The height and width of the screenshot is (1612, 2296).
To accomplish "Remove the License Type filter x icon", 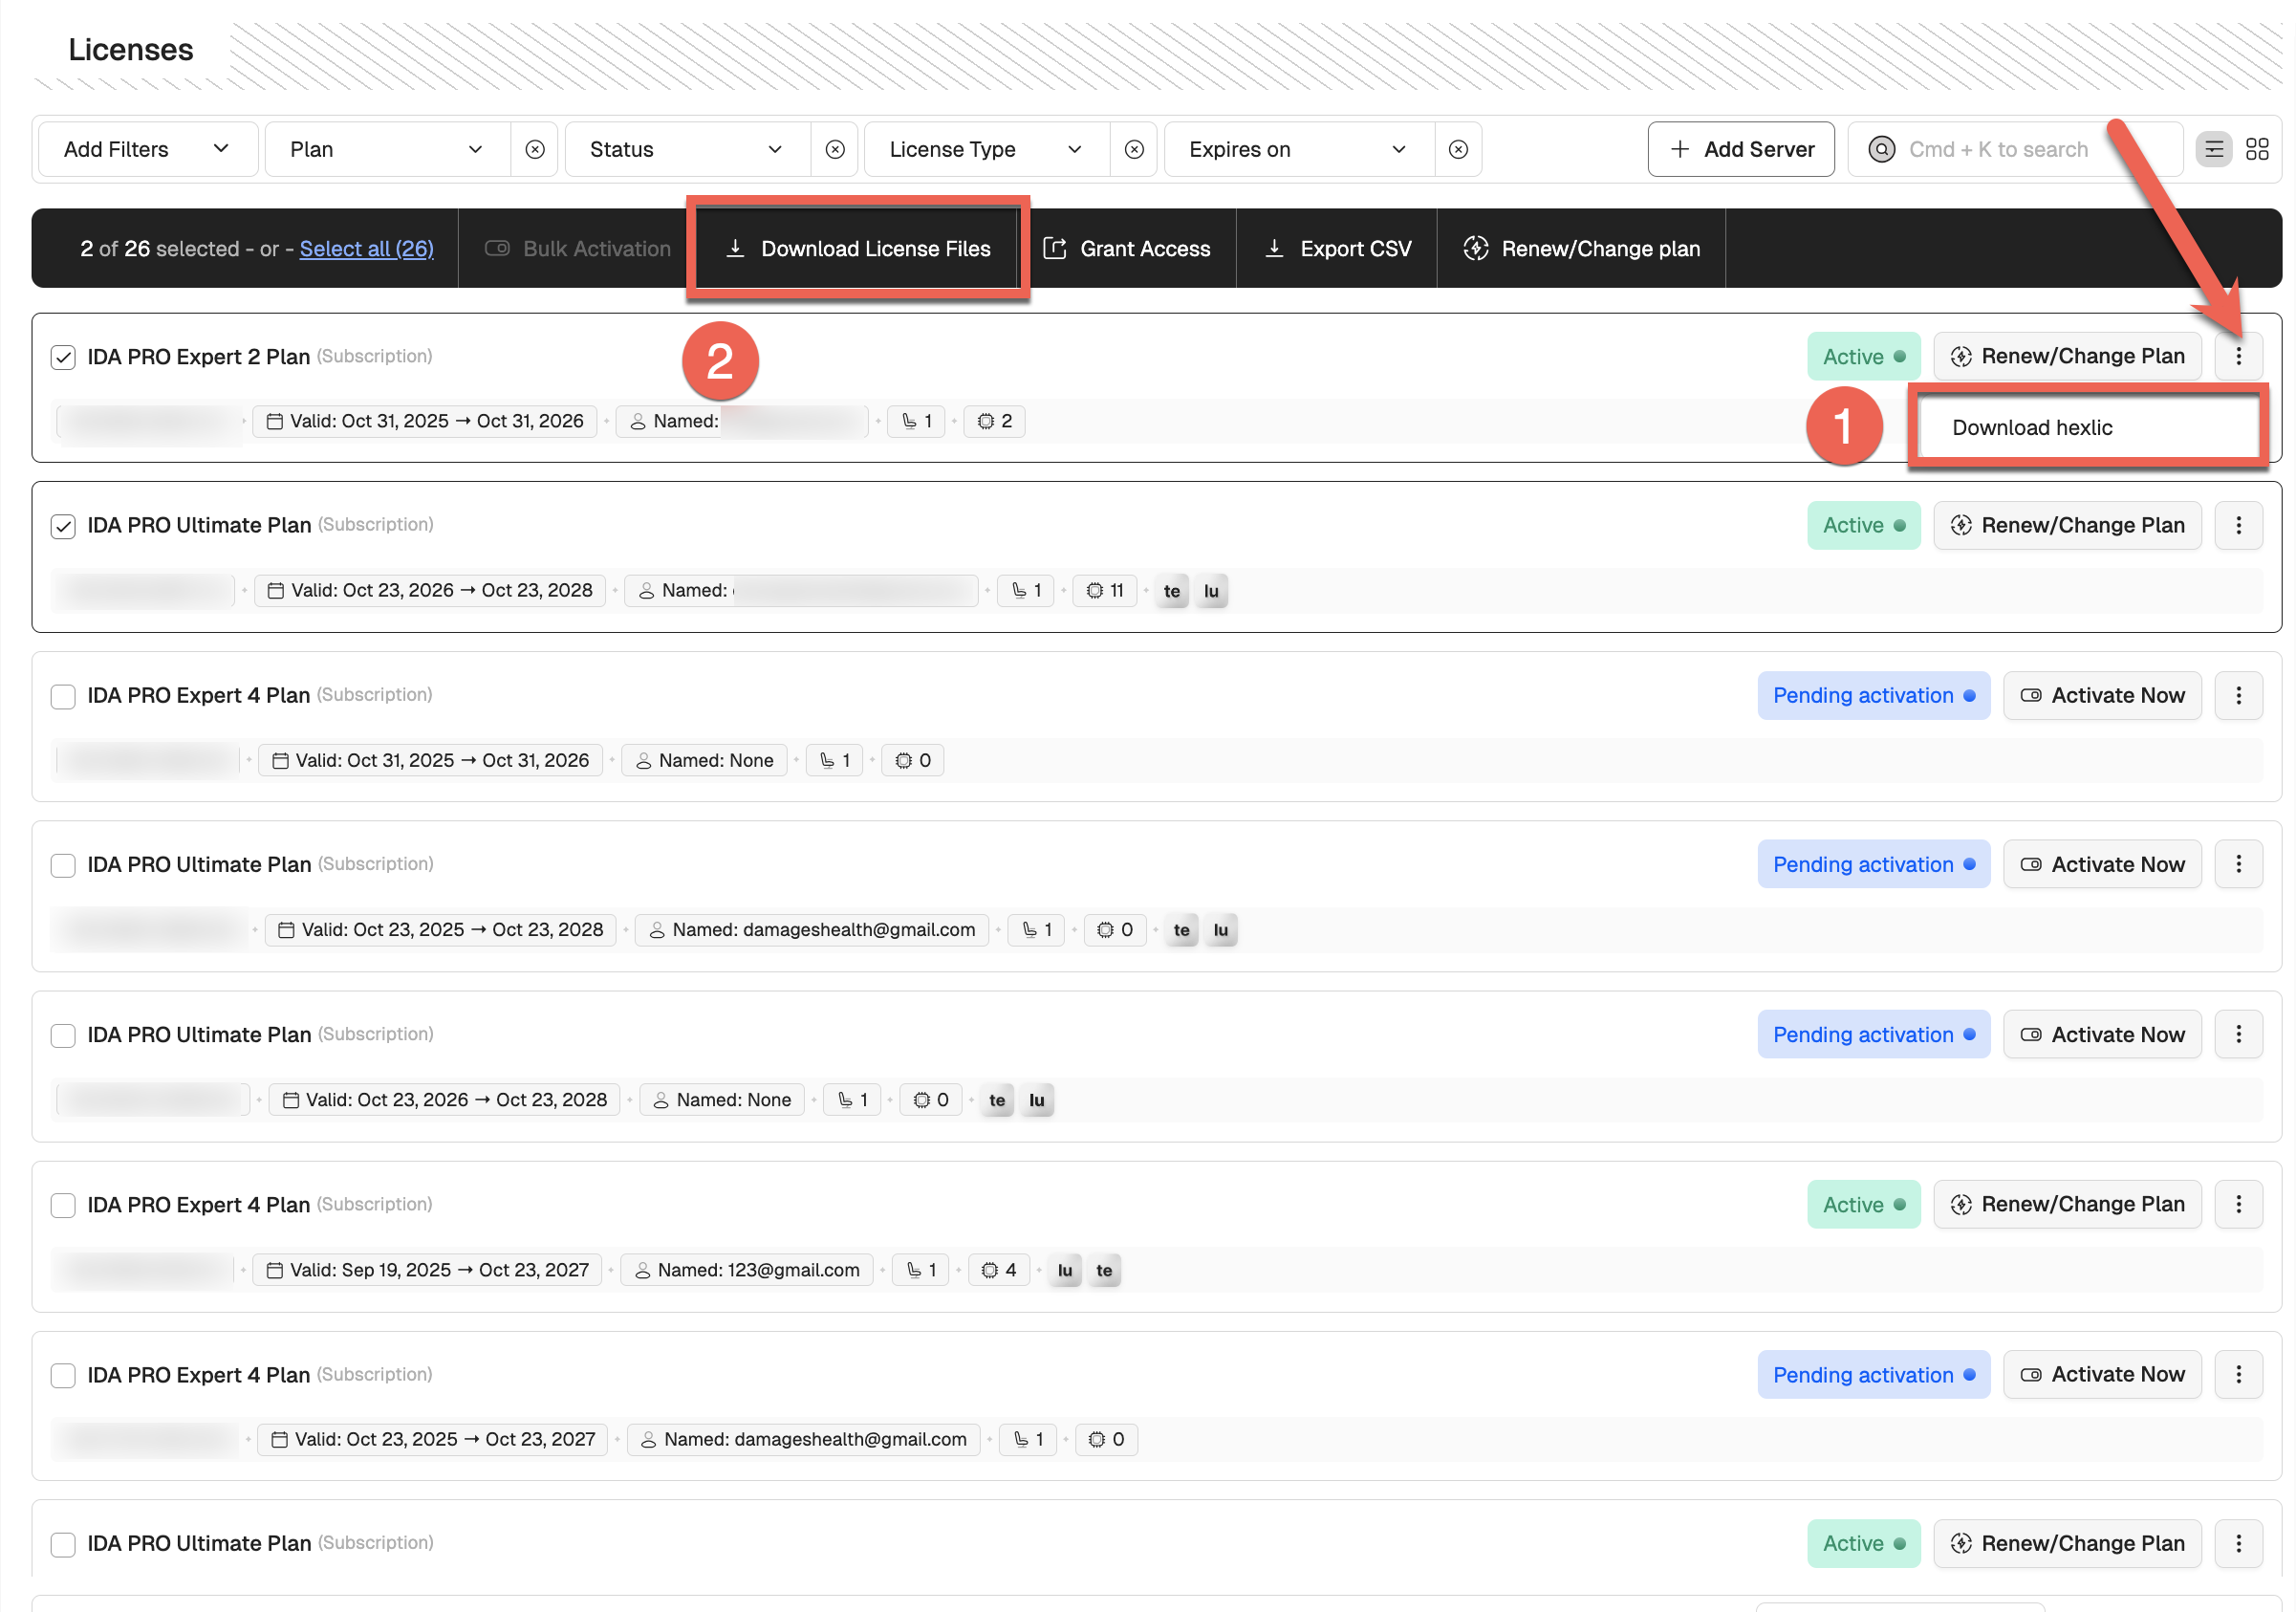I will click(x=1134, y=149).
